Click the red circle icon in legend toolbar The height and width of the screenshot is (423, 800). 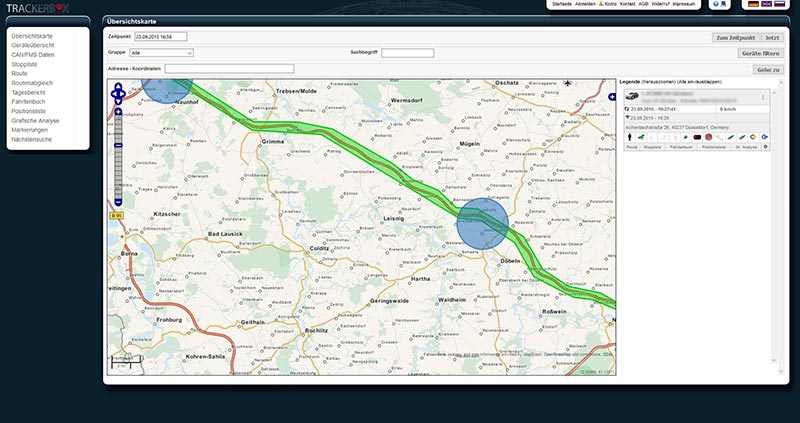pos(708,136)
